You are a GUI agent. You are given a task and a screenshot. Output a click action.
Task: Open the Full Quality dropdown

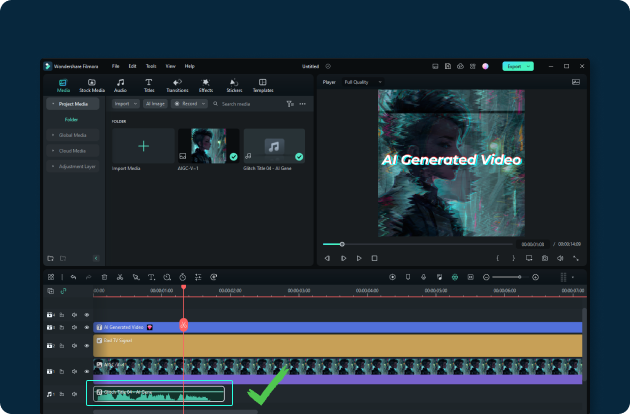coord(363,82)
